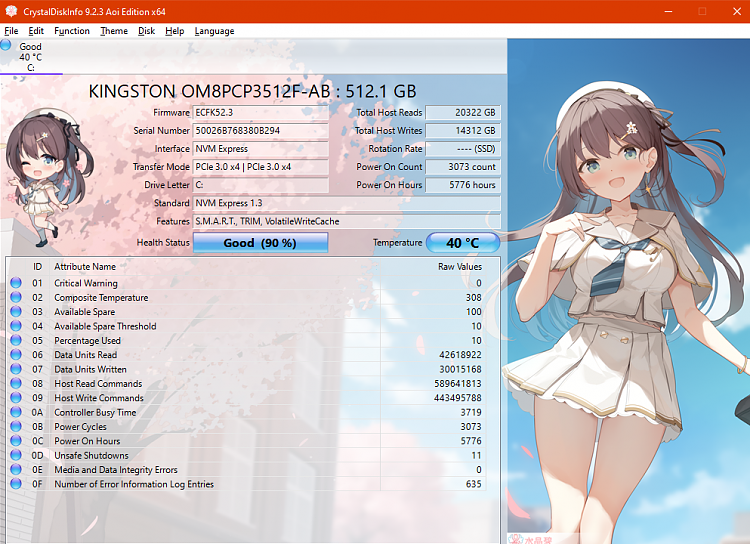
Task: Click the Firmware value field ECFK52.3
Action: click(x=260, y=113)
